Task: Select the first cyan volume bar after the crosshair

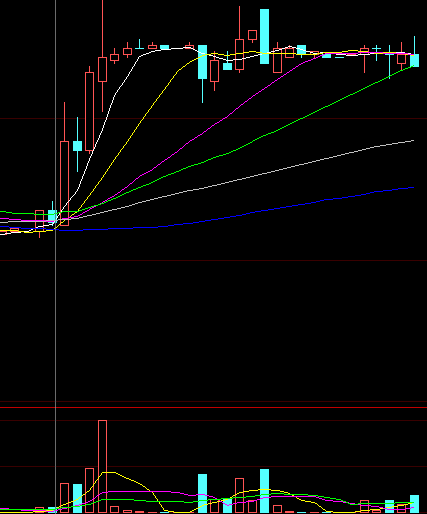Action: 77,498
